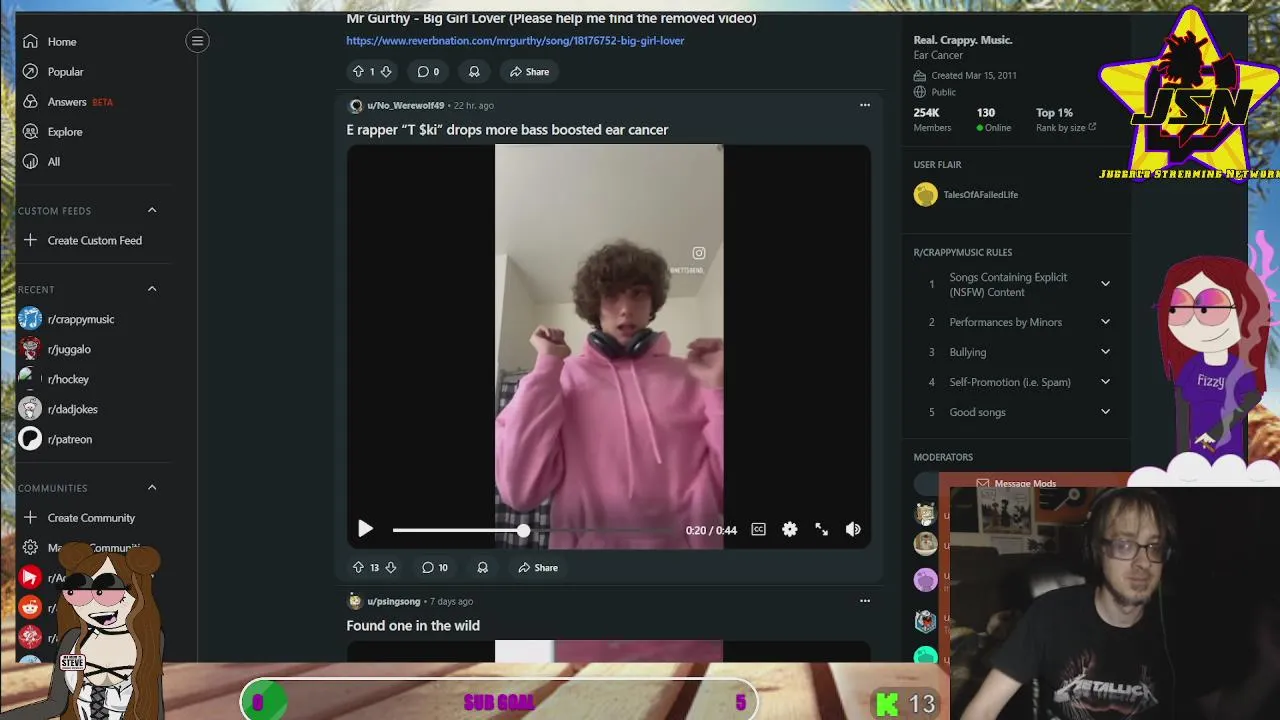Click the r/patreon community avatar icon
The height and width of the screenshot is (720, 1280).
tap(30, 439)
